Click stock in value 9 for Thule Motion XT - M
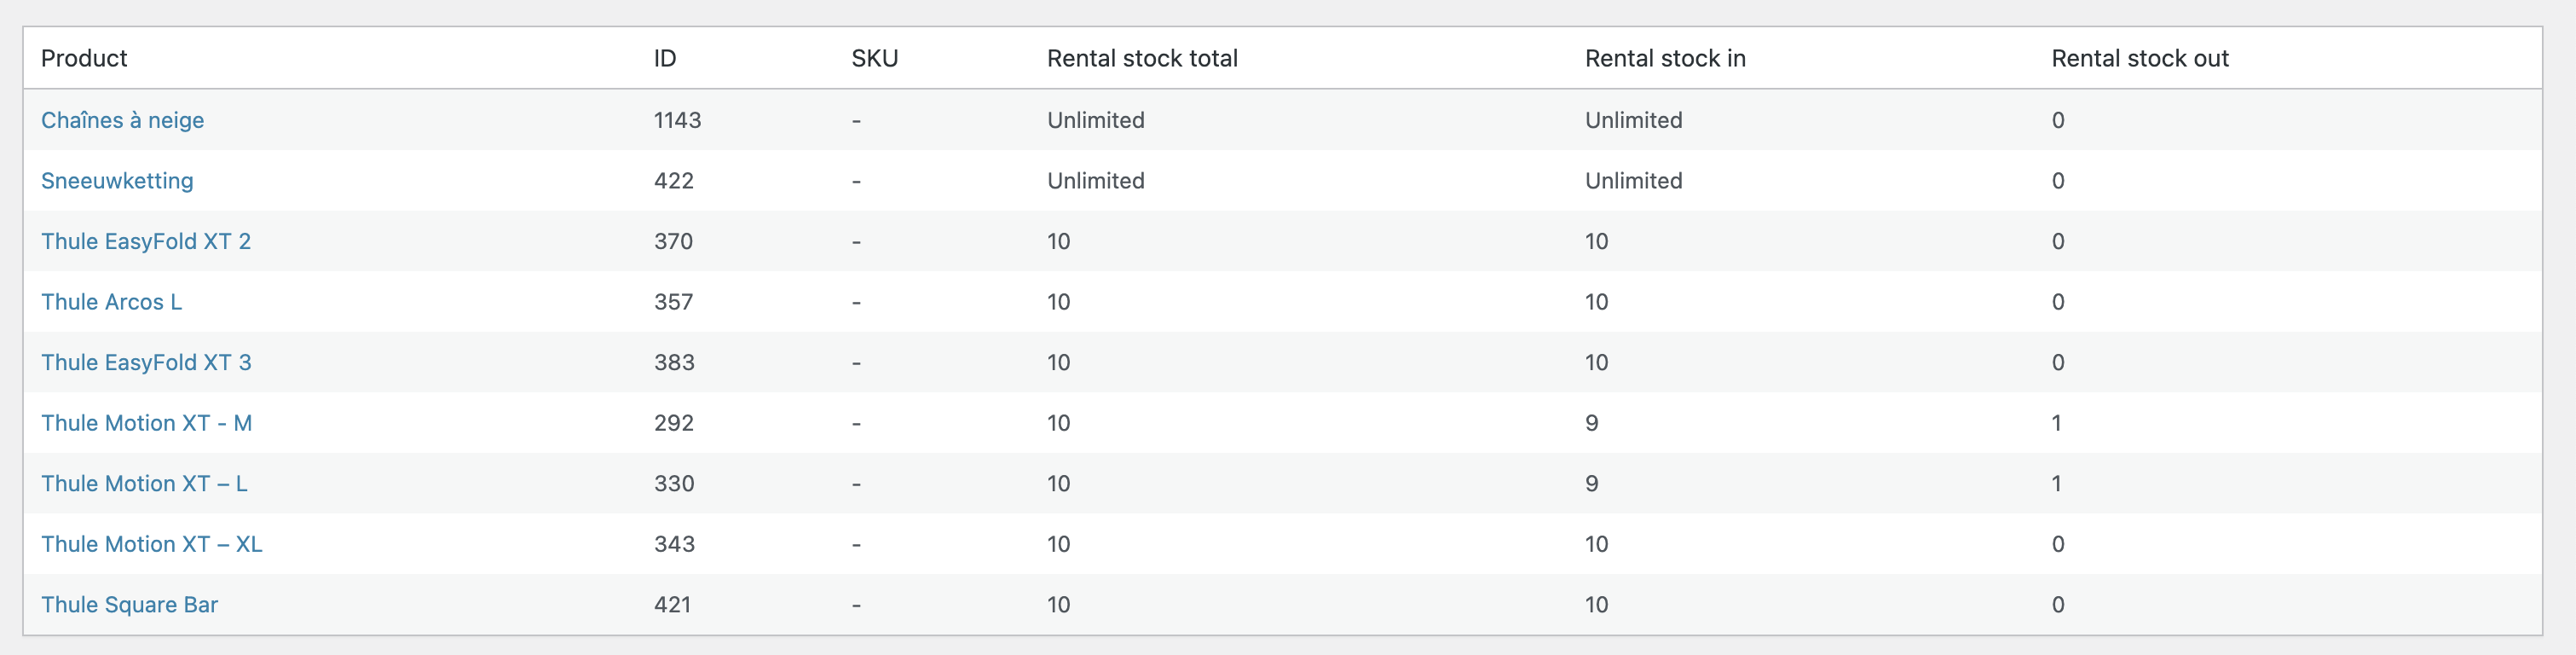Image resolution: width=2576 pixels, height=655 pixels. point(1592,423)
